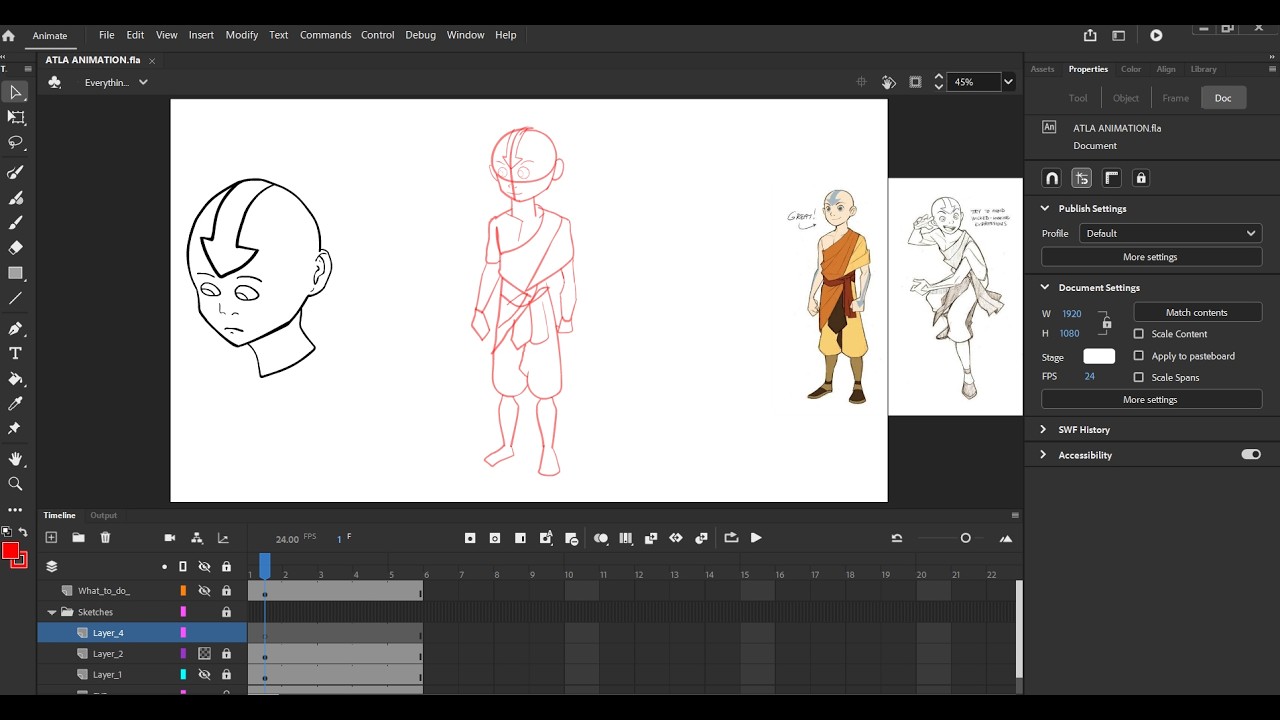Select the Classic Brush tool
Image resolution: width=1280 pixels, height=720 pixels.
[15, 197]
